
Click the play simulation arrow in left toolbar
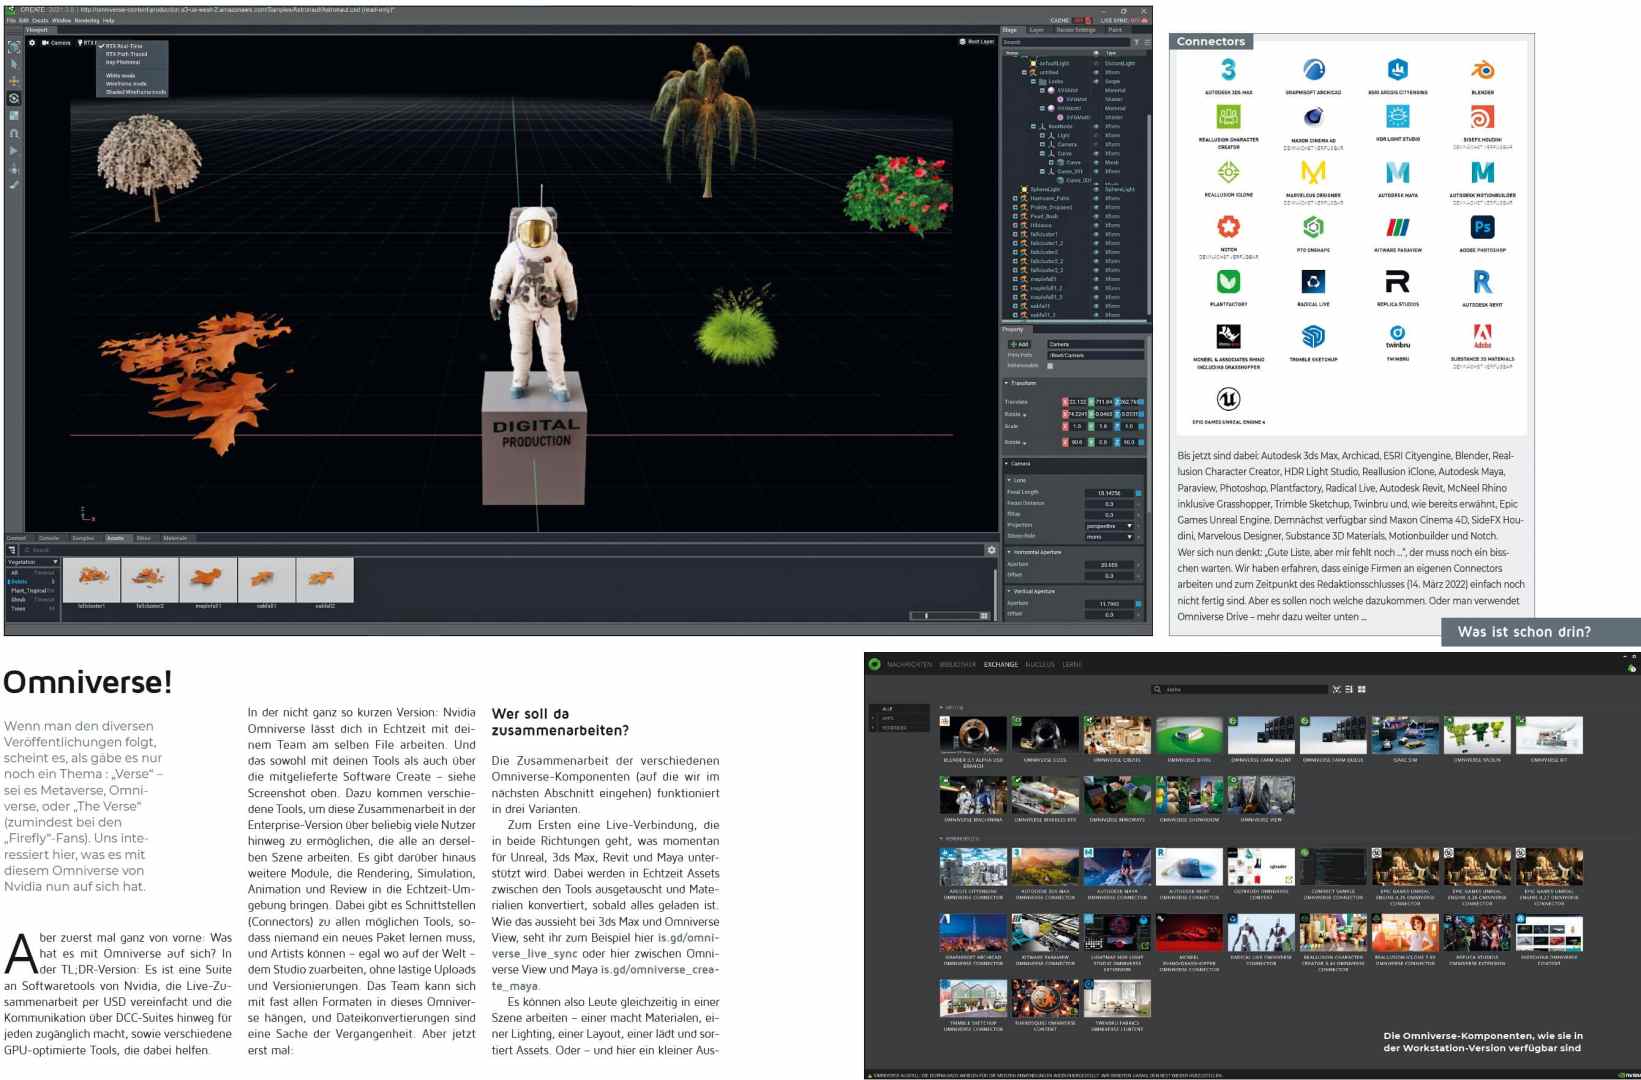(14, 151)
